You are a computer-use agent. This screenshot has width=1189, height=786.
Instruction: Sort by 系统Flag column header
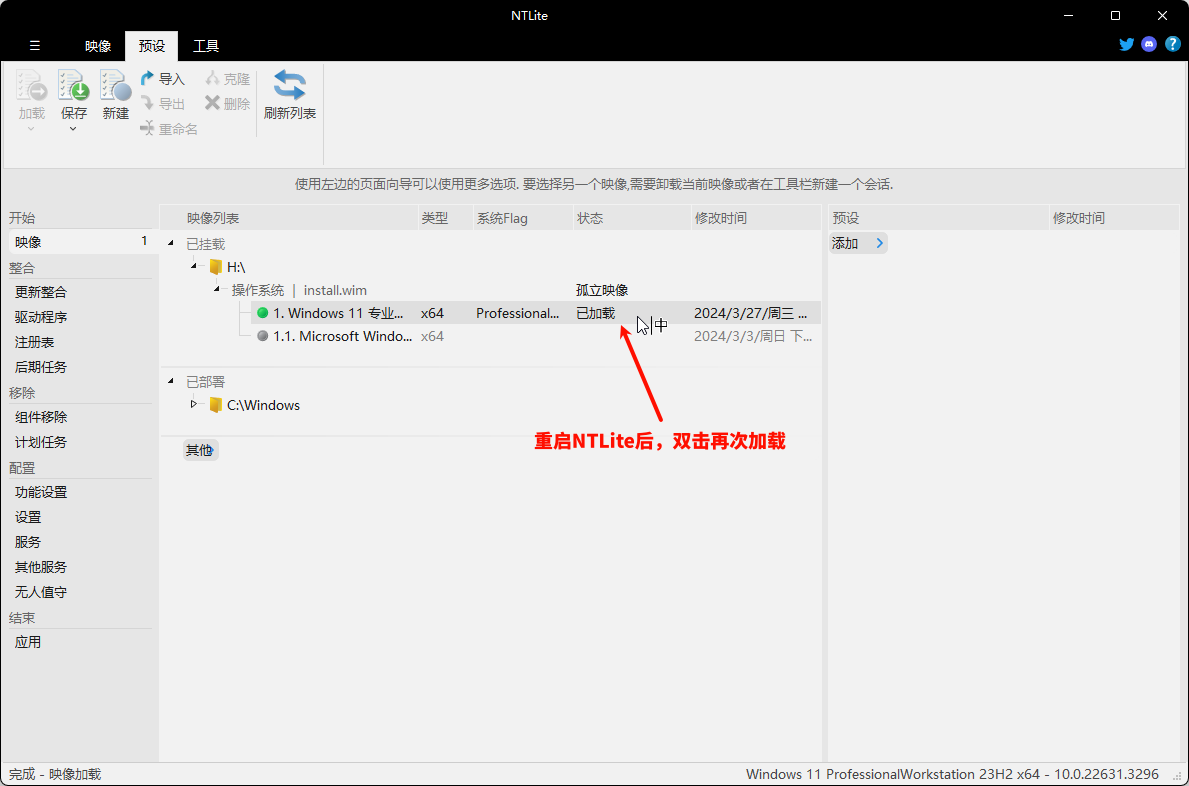pos(523,218)
